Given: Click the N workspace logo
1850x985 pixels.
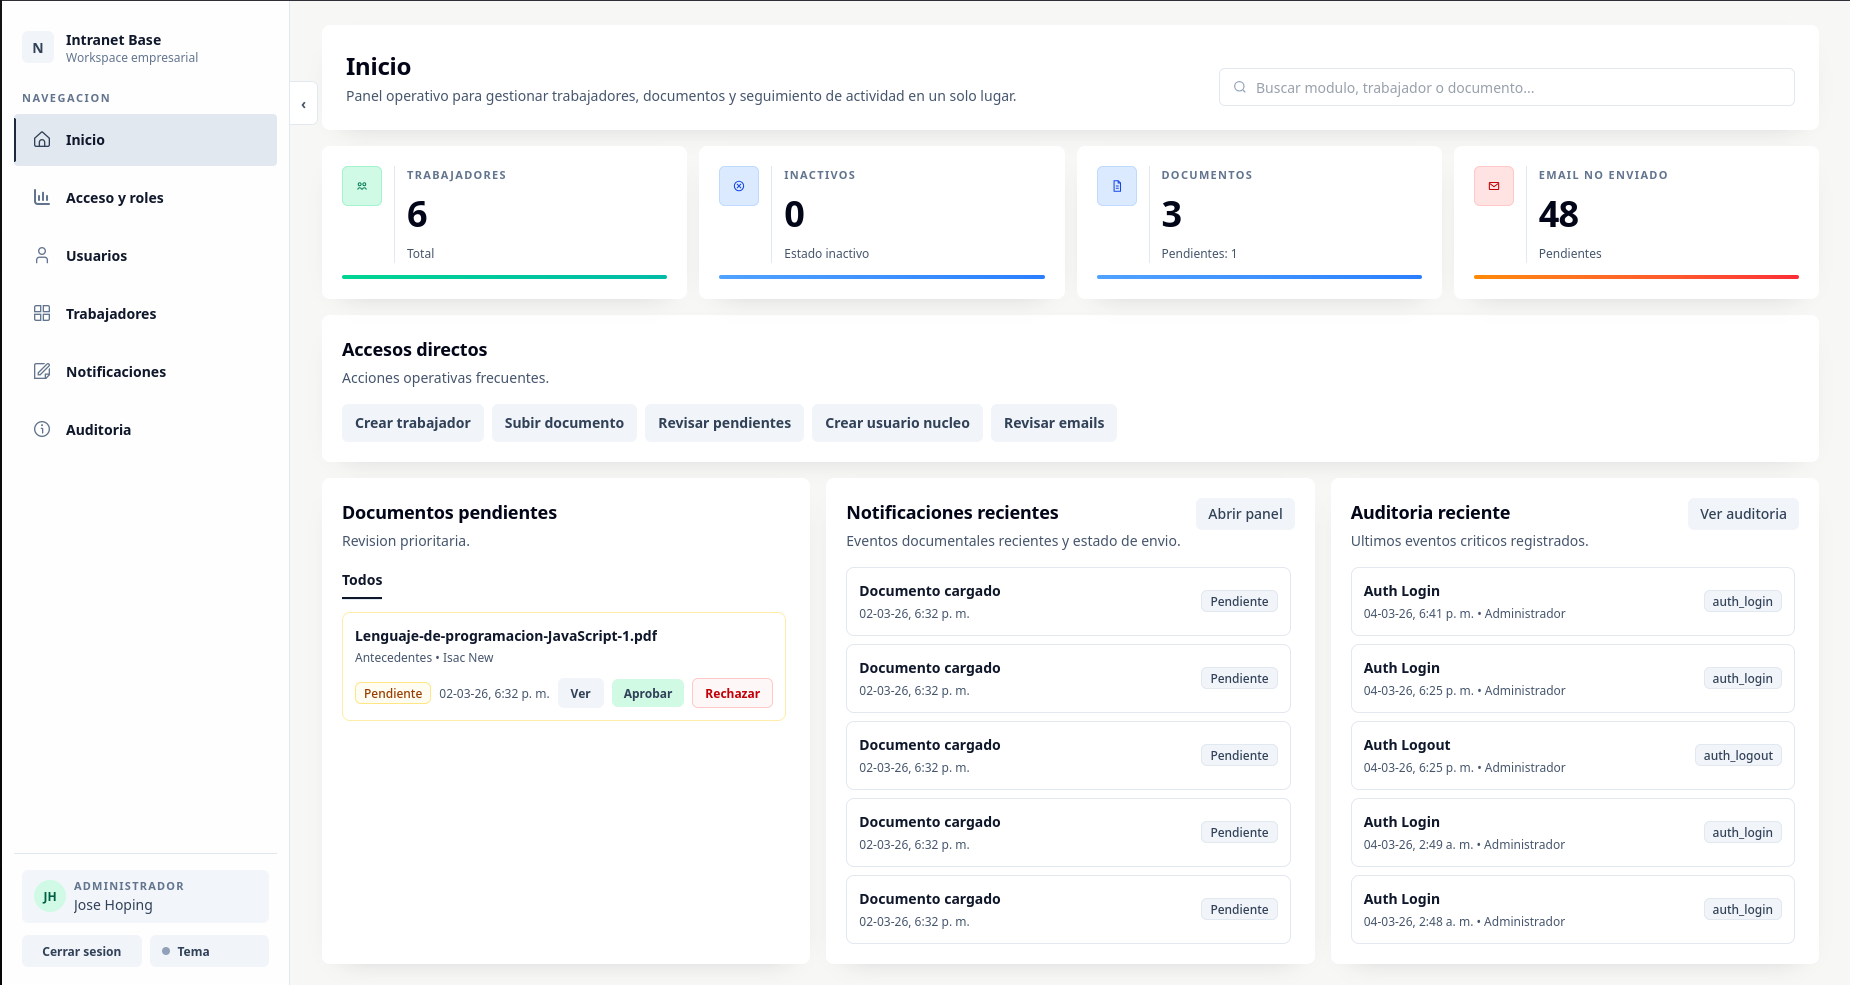Looking at the screenshot, I should click(38, 48).
